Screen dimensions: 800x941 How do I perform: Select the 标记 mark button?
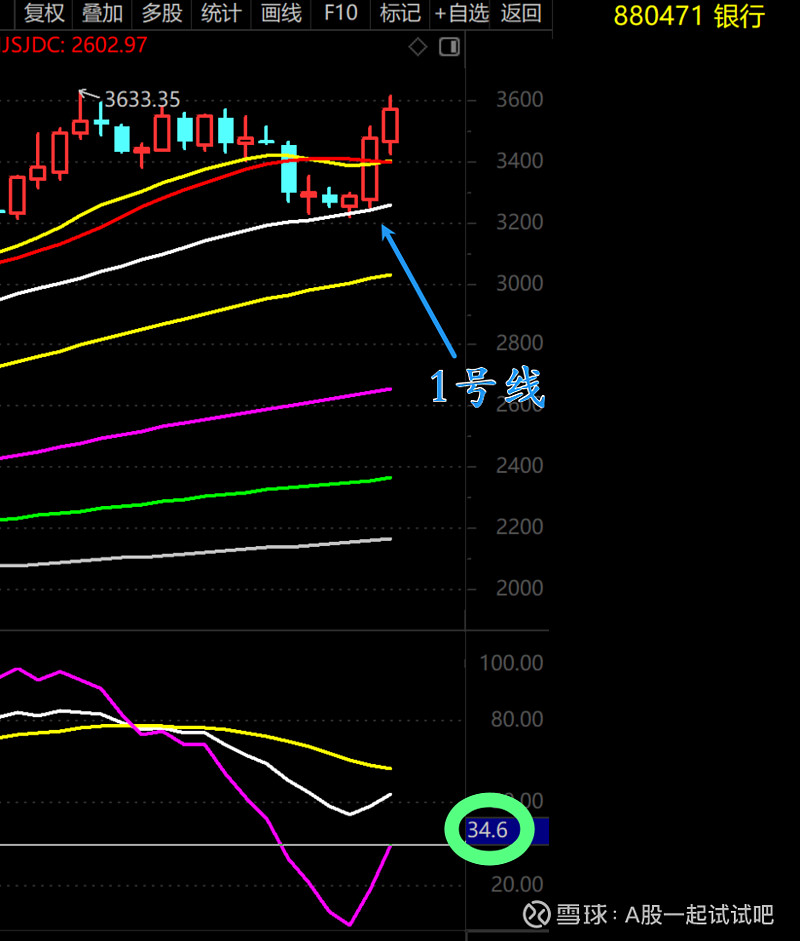point(400,13)
